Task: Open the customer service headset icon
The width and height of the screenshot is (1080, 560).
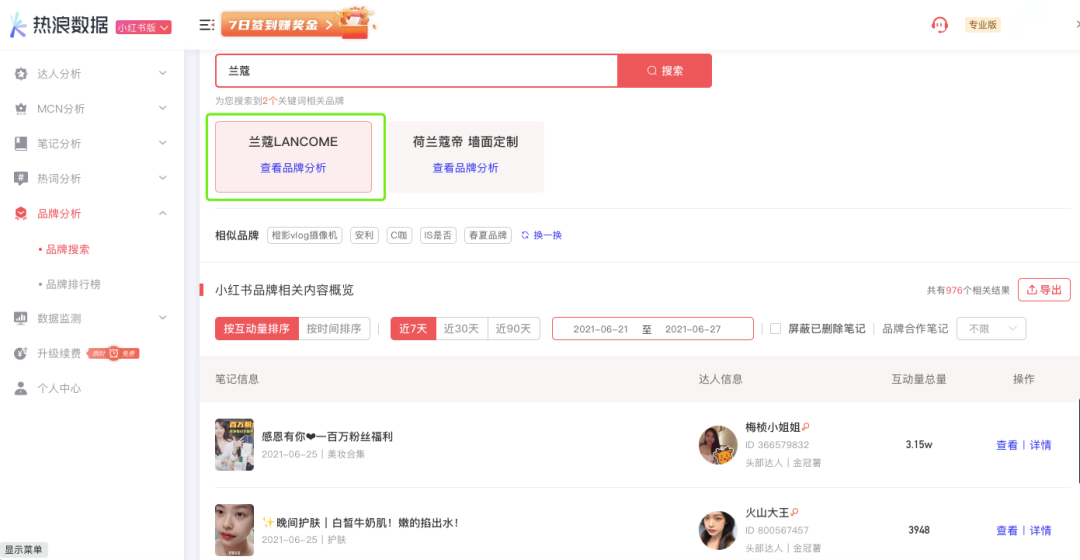Action: (939, 25)
